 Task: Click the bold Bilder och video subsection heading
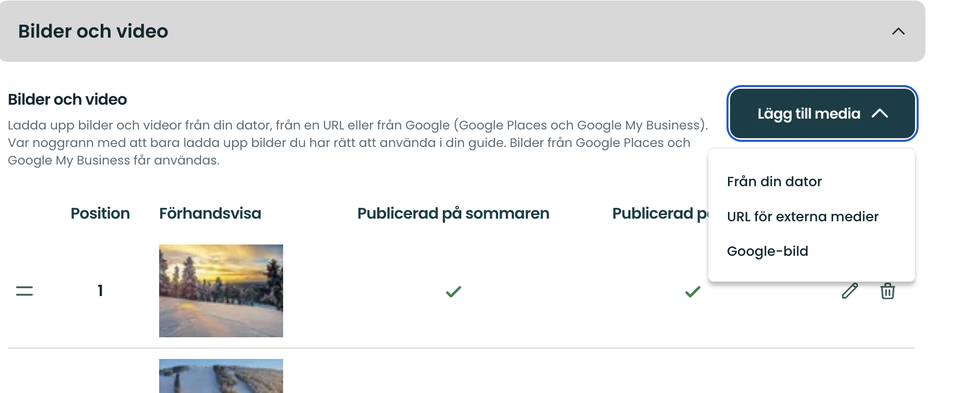point(67,99)
